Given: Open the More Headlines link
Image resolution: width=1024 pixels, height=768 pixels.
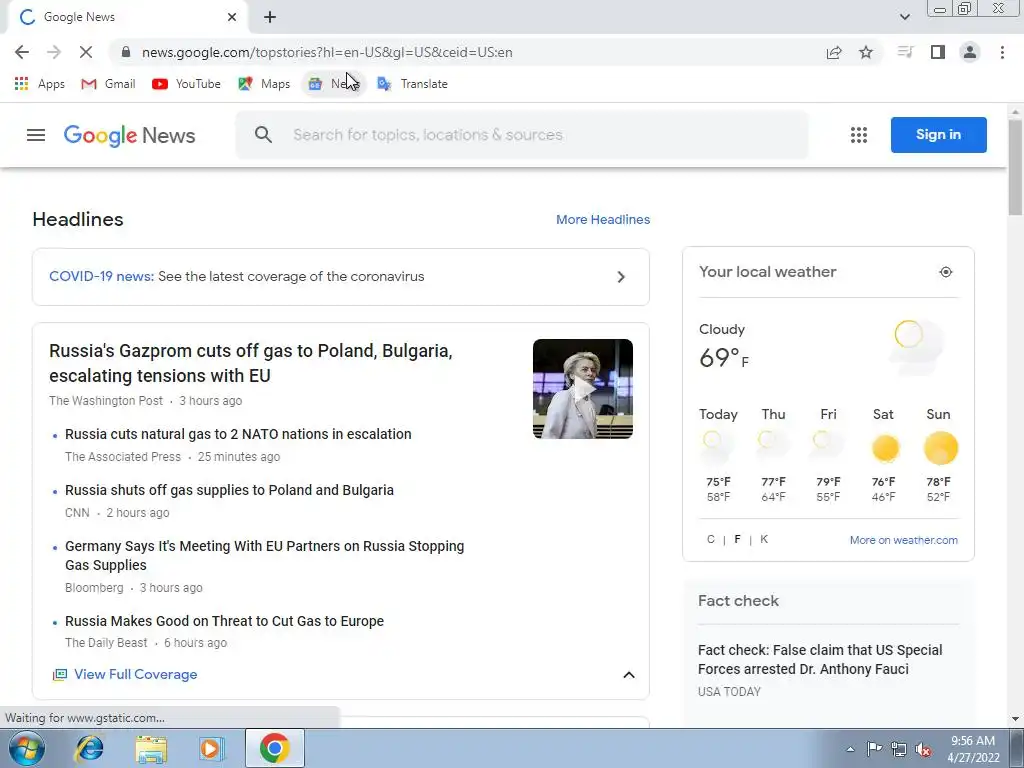Looking at the screenshot, I should pyautogui.click(x=603, y=219).
